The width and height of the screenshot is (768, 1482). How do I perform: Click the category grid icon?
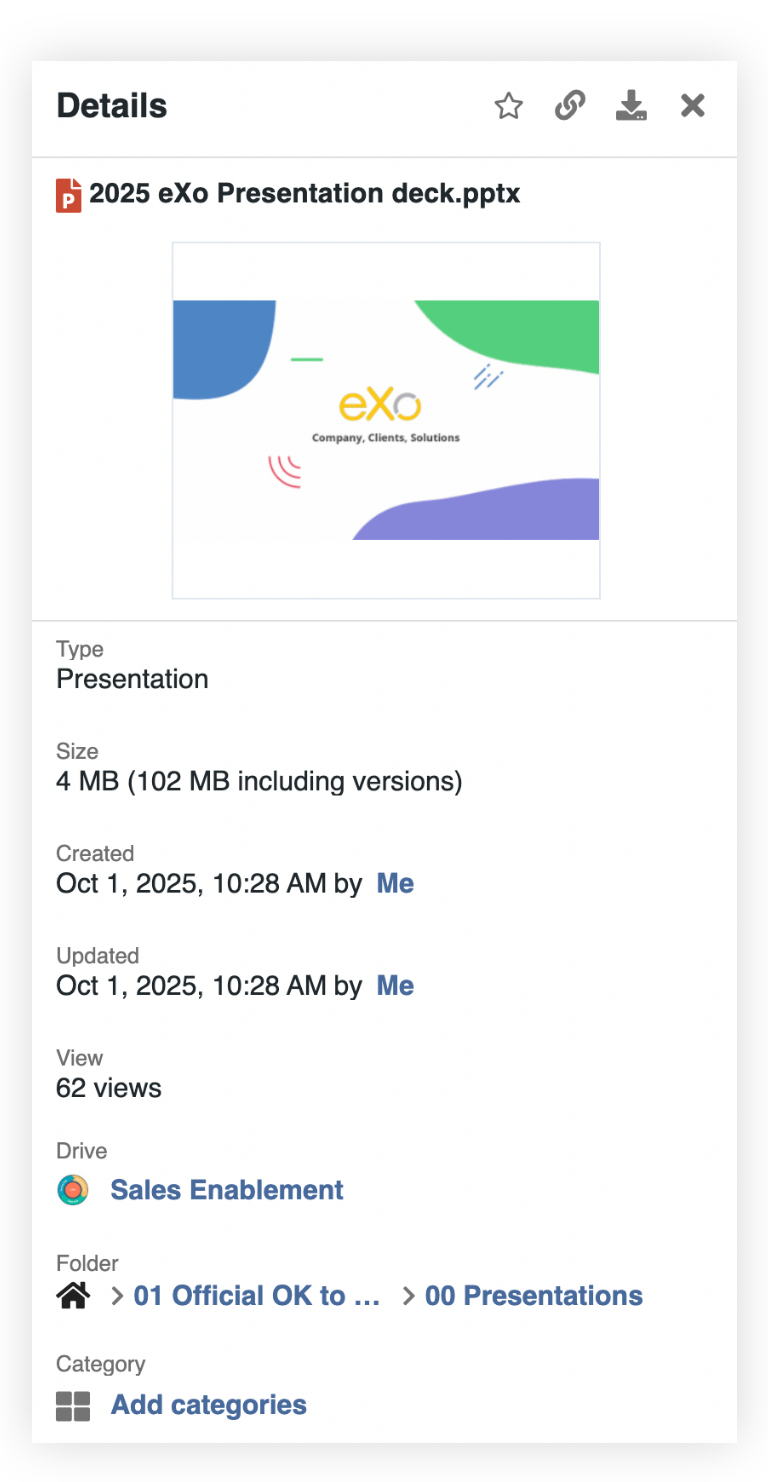73,1406
